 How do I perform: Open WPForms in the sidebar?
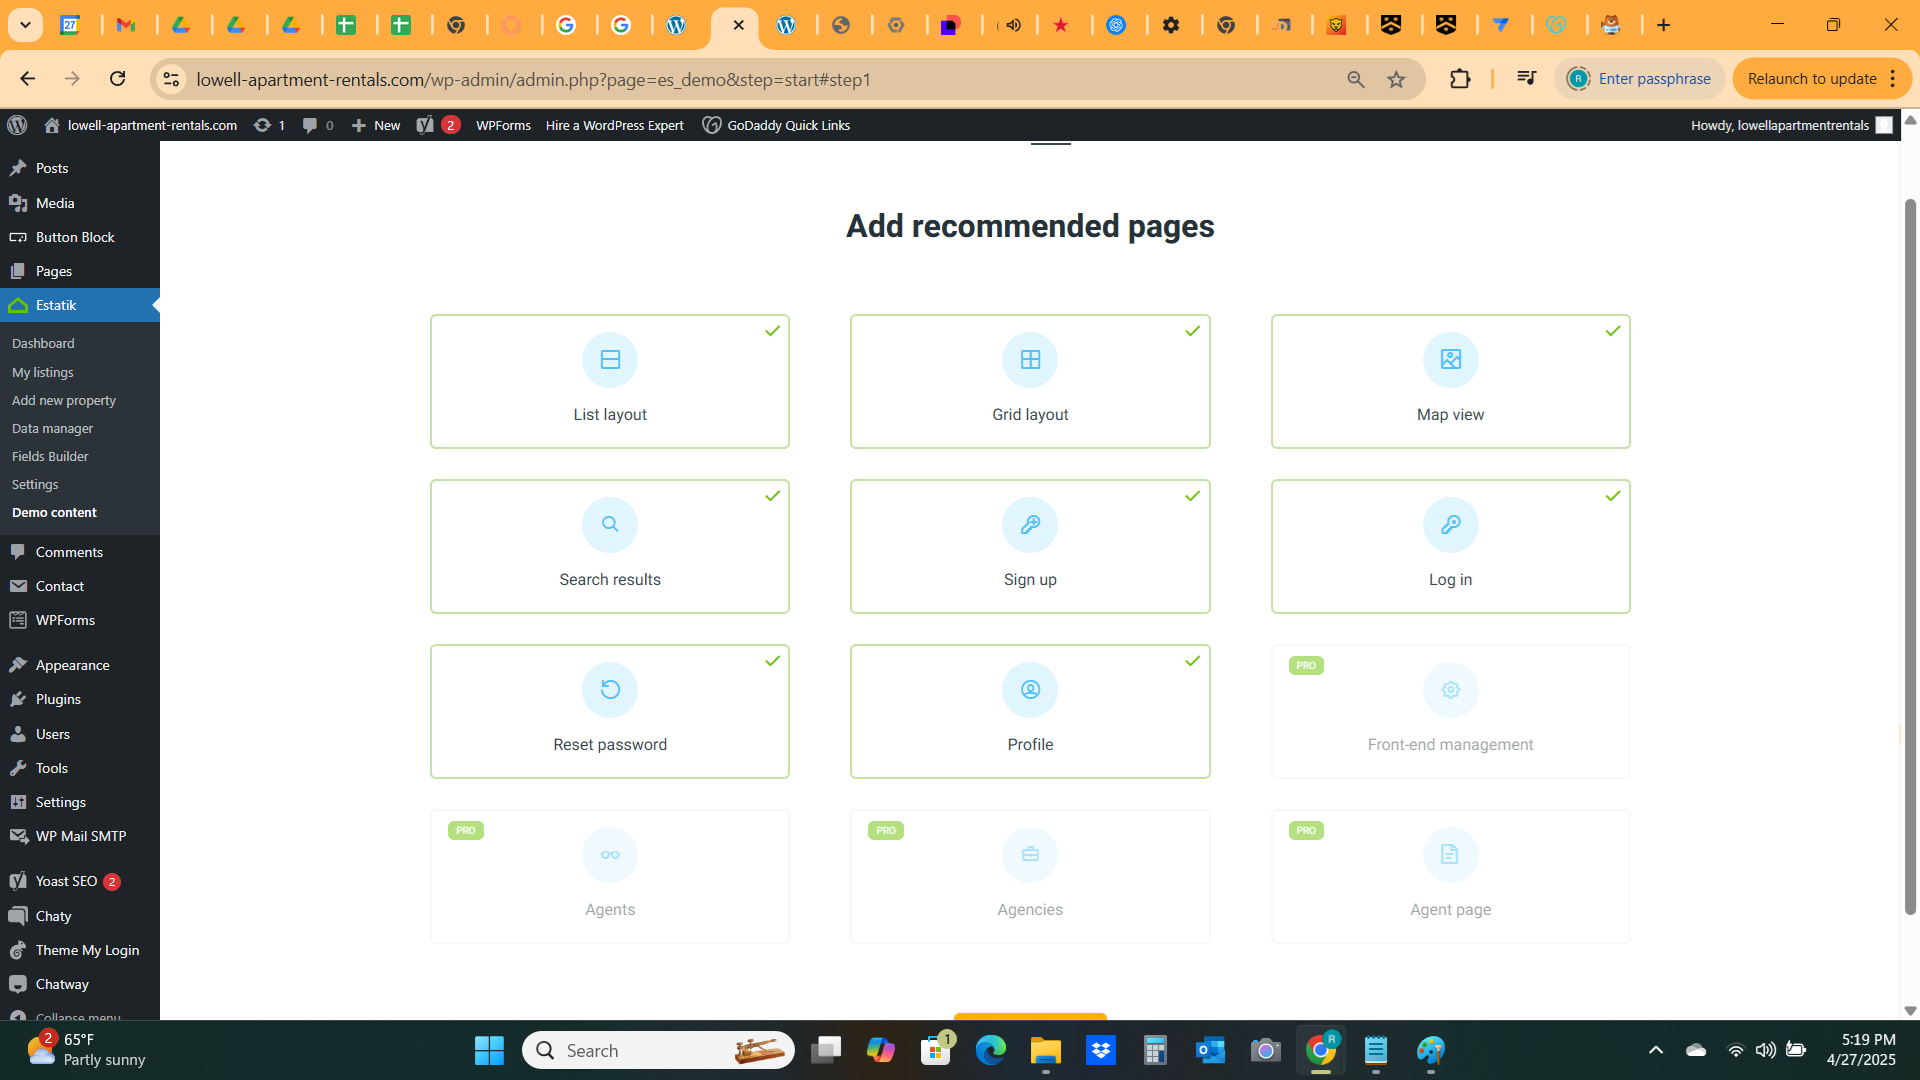point(80,620)
